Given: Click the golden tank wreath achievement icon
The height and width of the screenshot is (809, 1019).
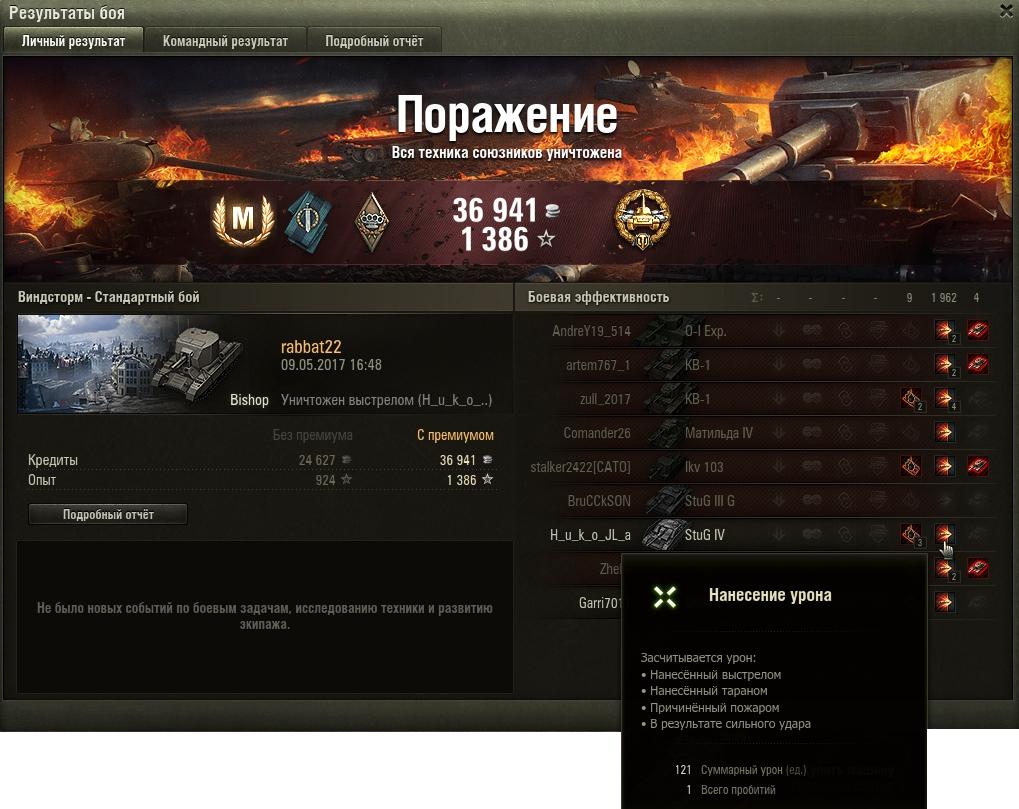Looking at the screenshot, I should point(642,220).
